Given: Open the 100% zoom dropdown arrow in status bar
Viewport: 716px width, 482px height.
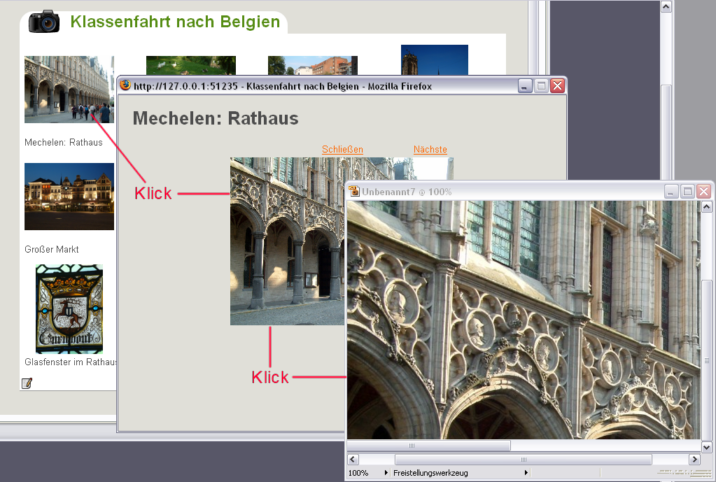Looking at the screenshot, I should point(386,473).
